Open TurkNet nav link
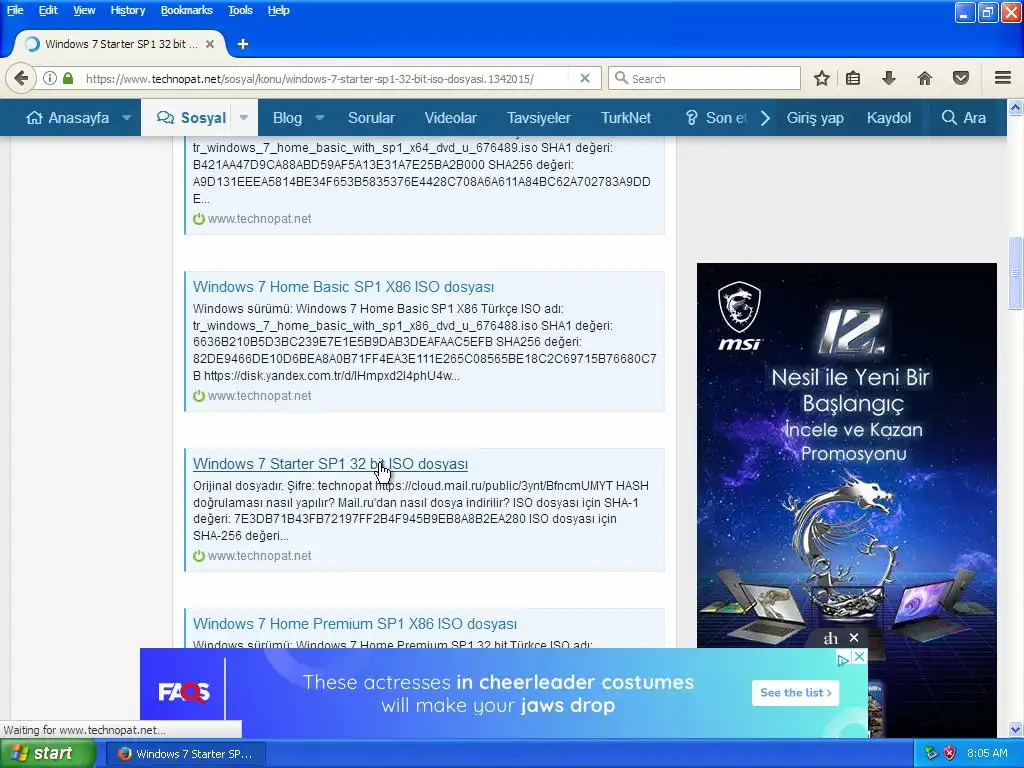The width and height of the screenshot is (1024, 768). click(626, 118)
